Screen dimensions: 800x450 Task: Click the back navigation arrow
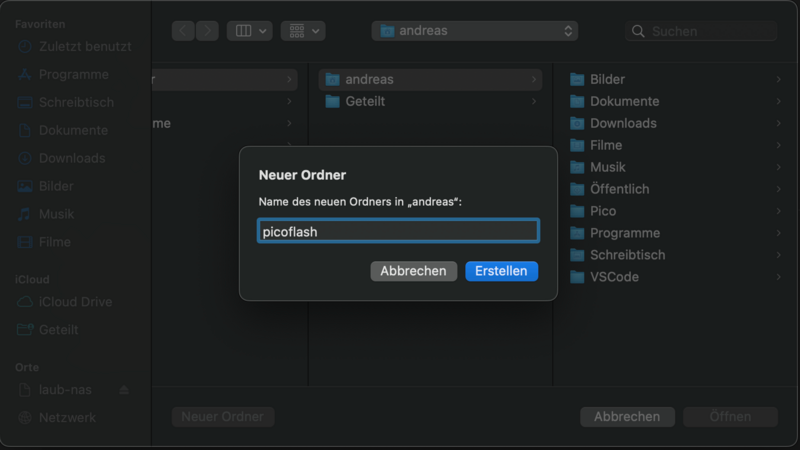pyautogui.click(x=183, y=31)
